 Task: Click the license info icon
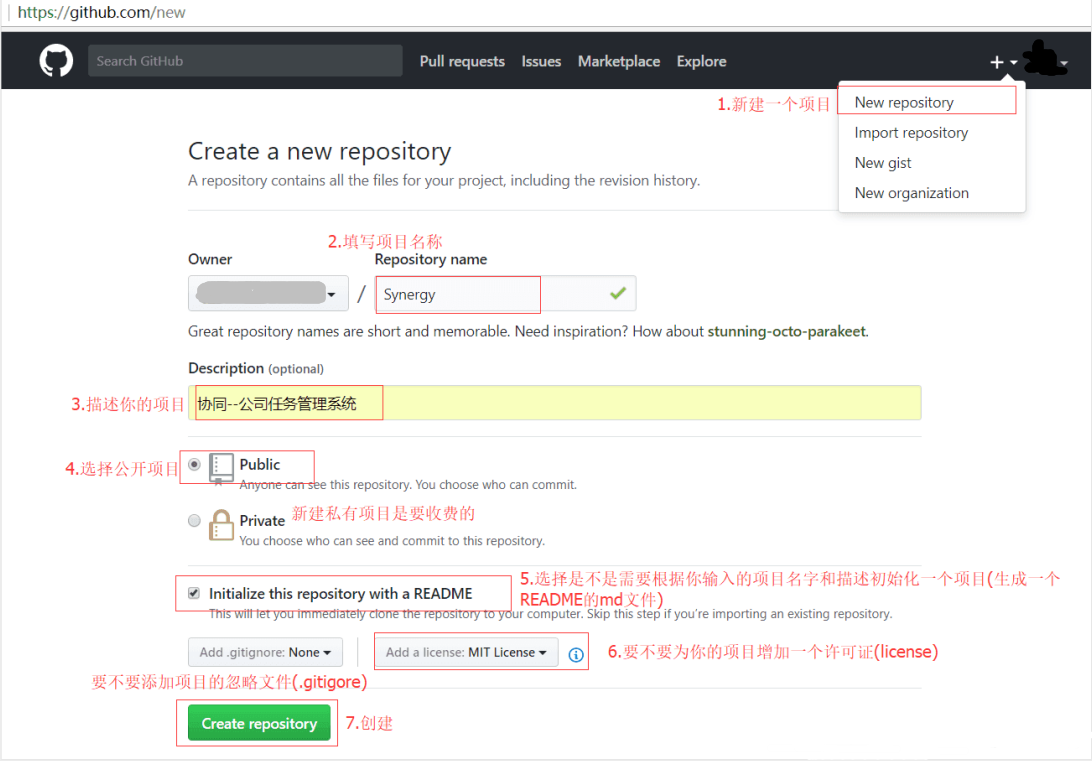tap(575, 654)
